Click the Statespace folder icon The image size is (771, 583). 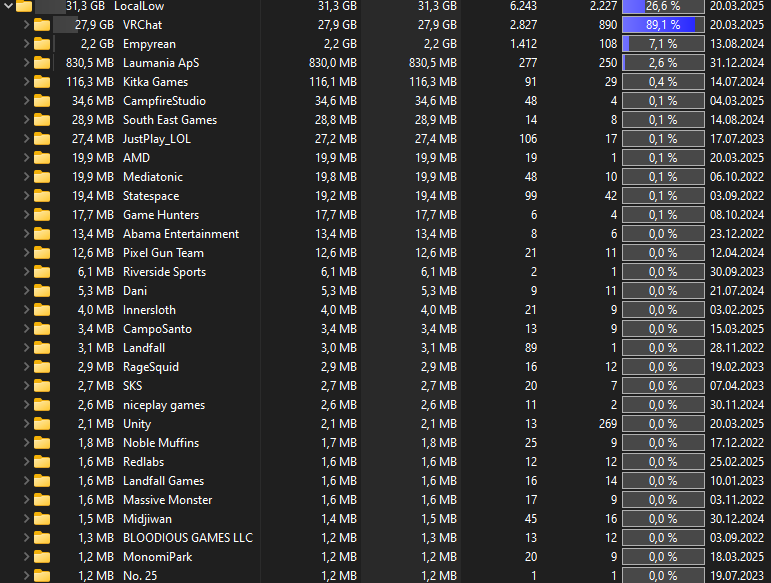pos(42,196)
